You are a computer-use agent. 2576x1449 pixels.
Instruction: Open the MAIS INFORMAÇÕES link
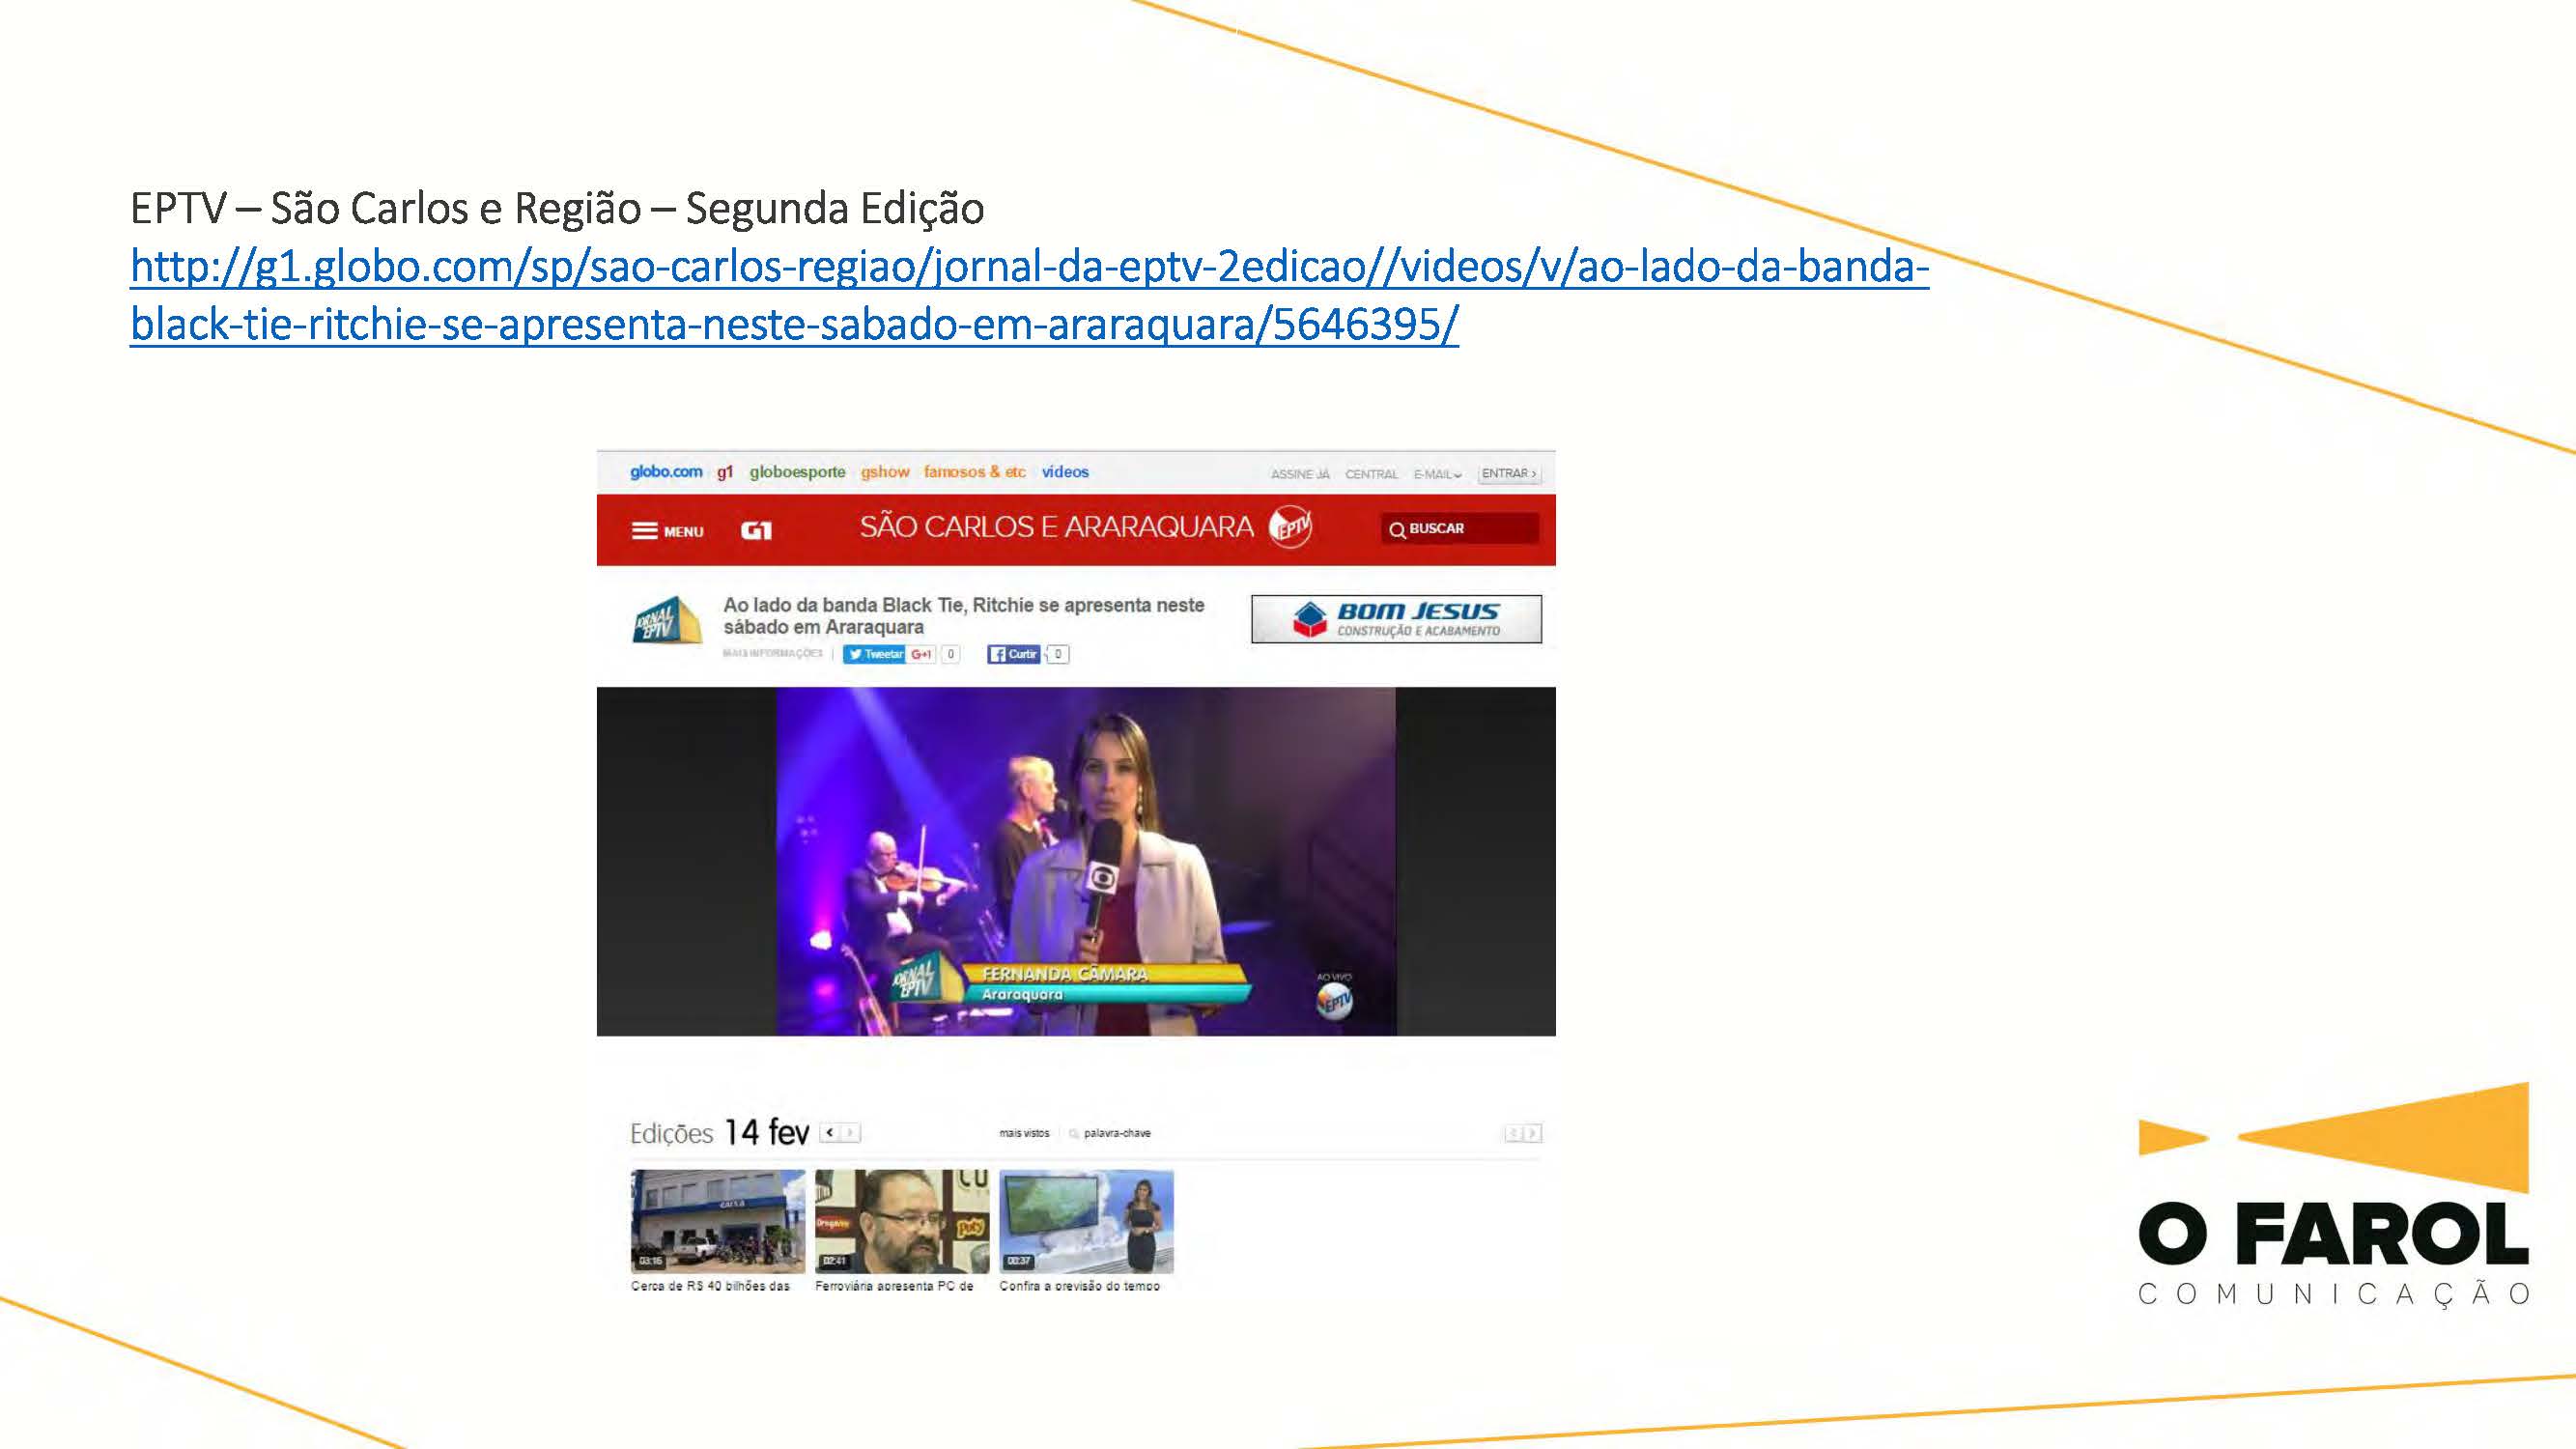click(x=772, y=653)
